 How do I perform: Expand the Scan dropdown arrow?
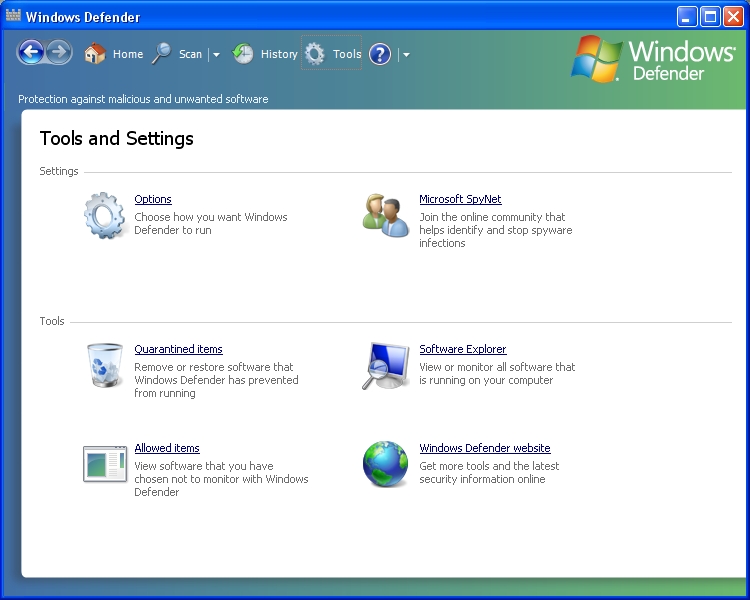(x=216, y=55)
